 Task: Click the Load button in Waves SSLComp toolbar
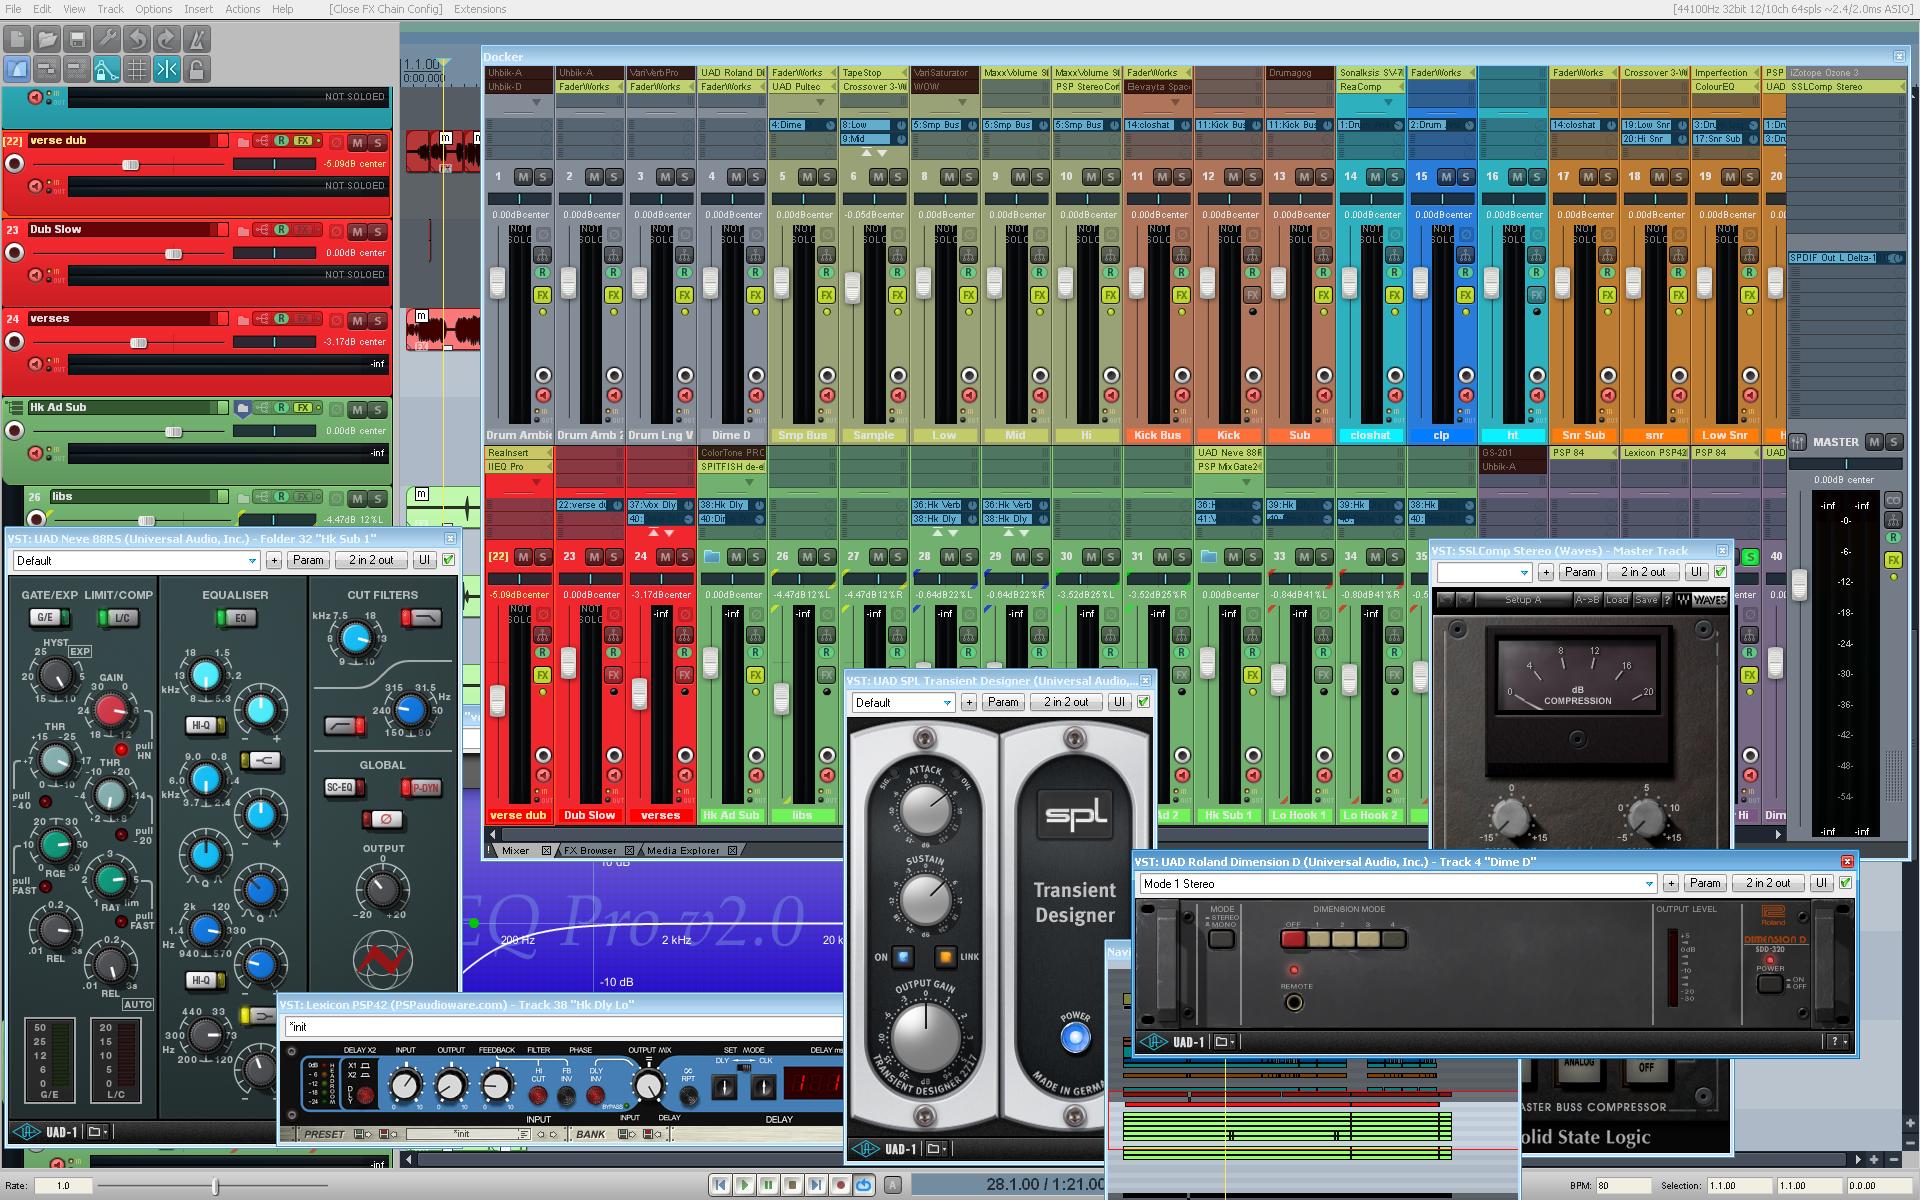1617,600
